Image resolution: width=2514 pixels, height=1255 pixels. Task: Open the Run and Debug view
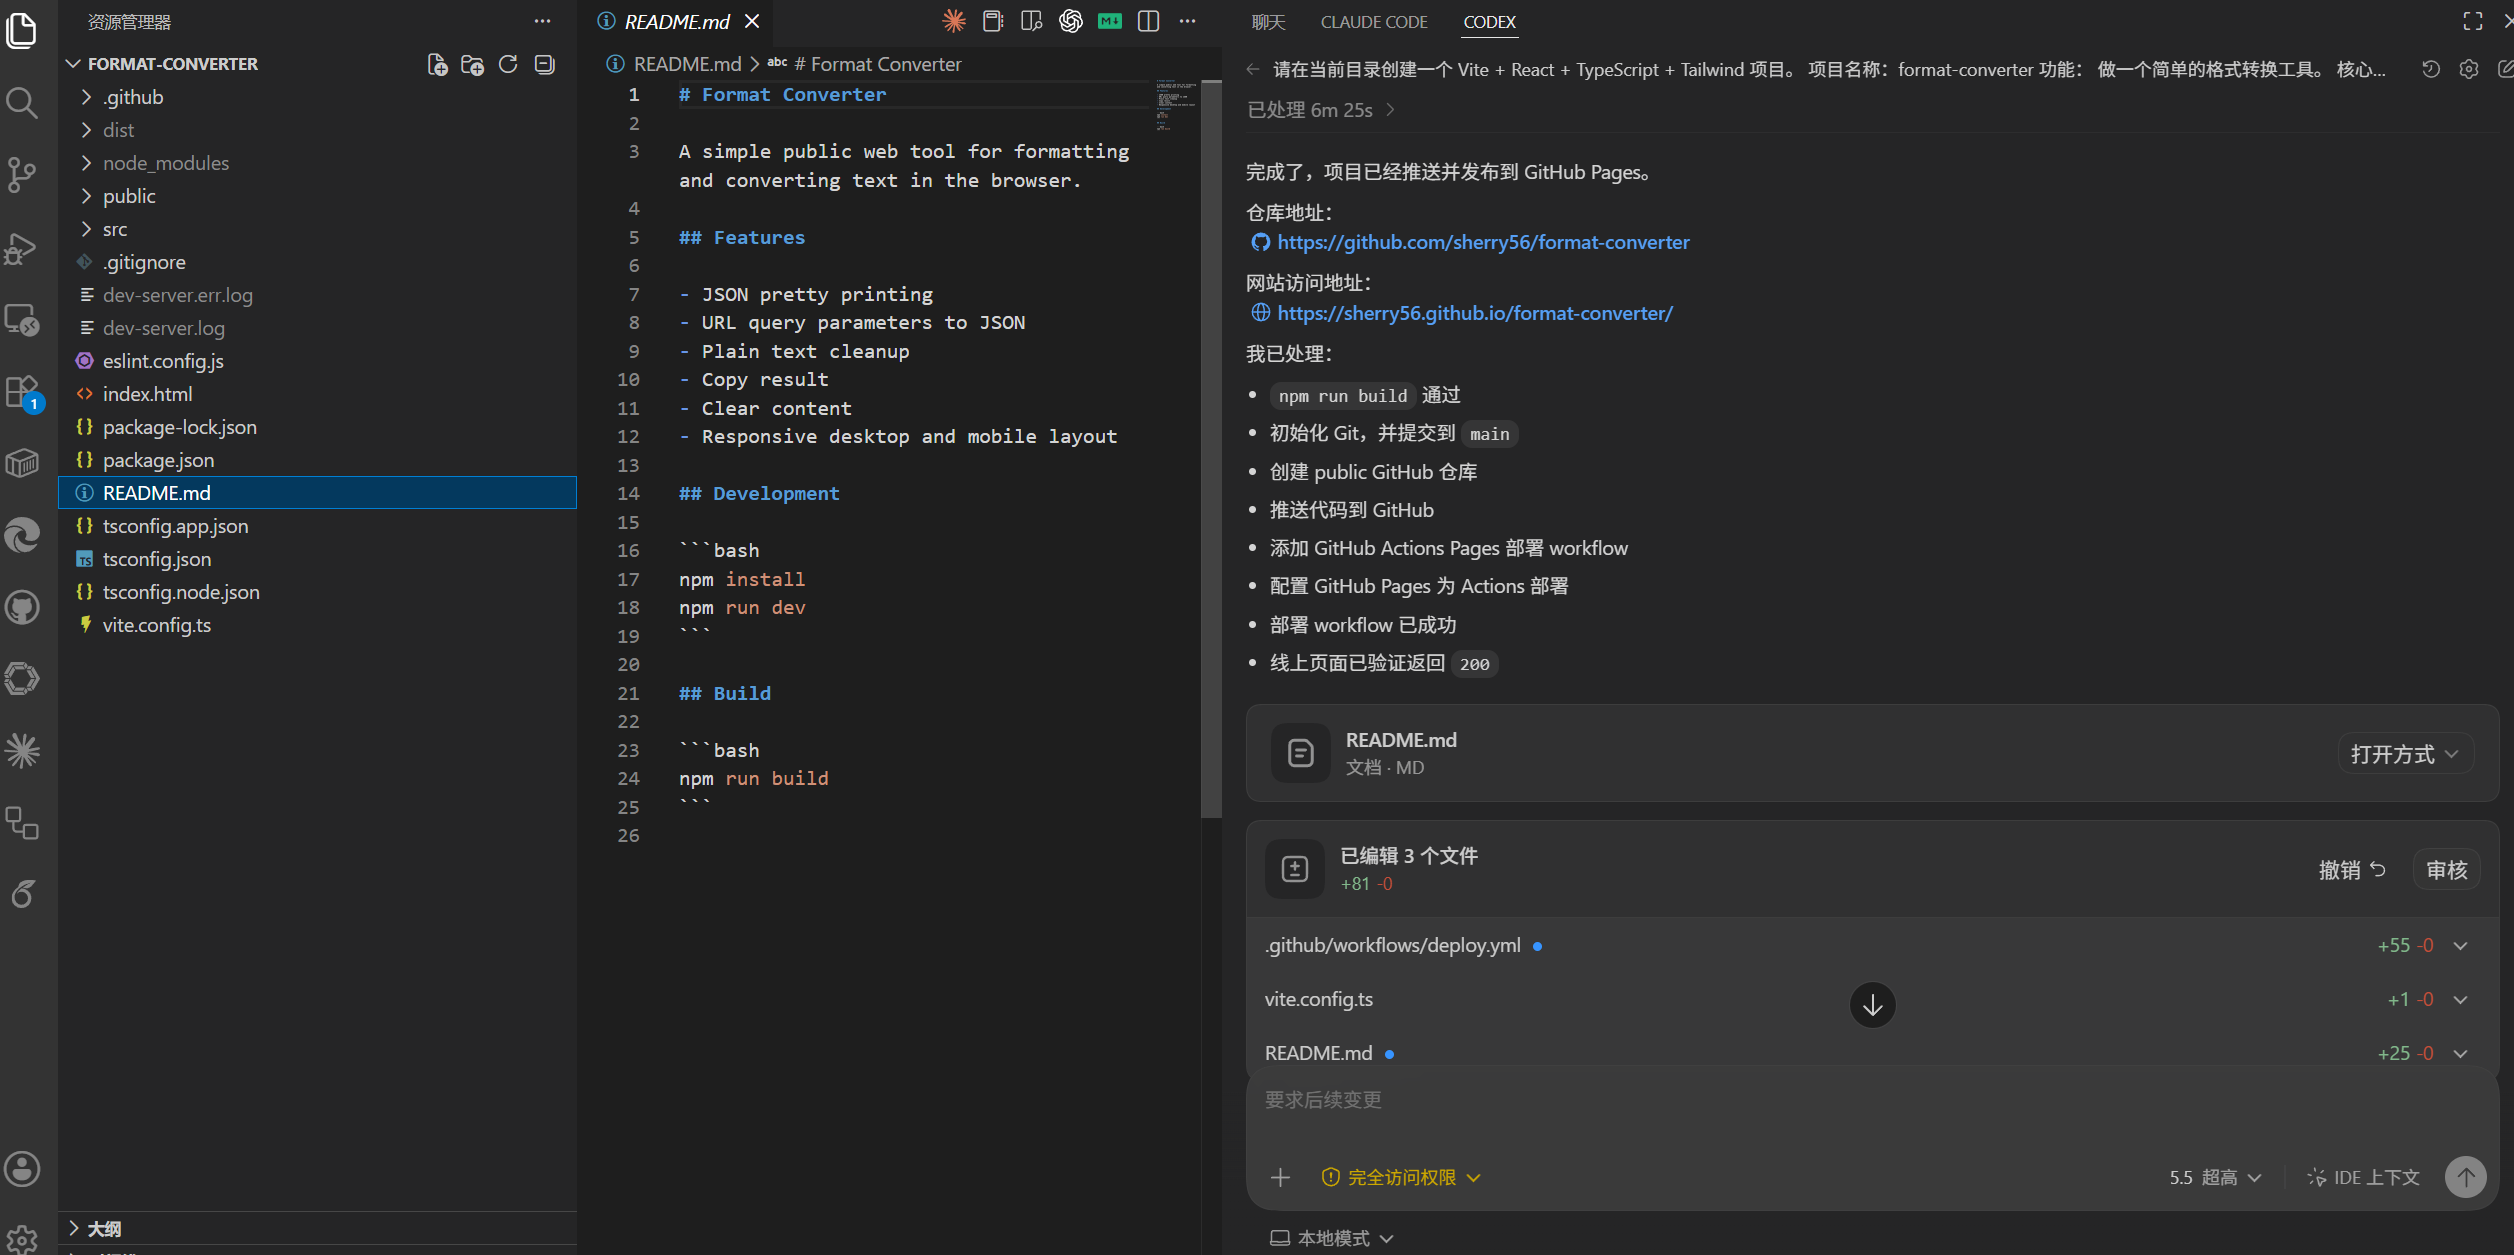pyautogui.click(x=22, y=247)
